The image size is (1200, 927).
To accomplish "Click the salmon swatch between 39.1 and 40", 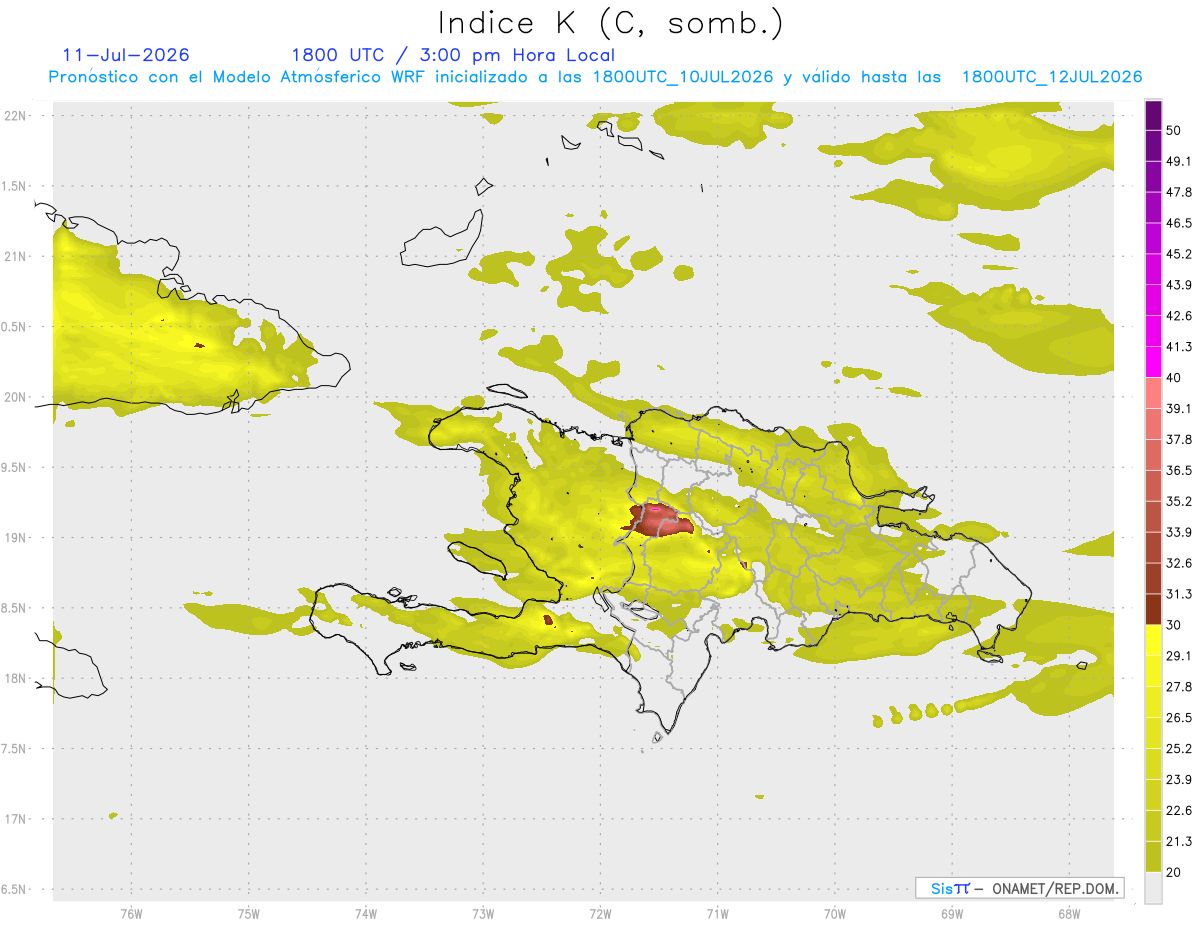I will (x=1153, y=393).
